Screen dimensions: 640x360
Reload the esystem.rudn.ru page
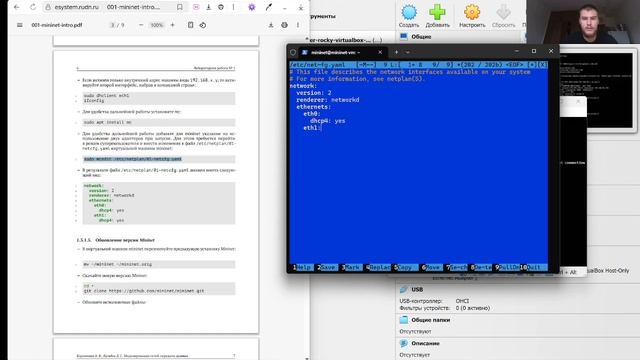pyautogui.click(x=33, y=7)
